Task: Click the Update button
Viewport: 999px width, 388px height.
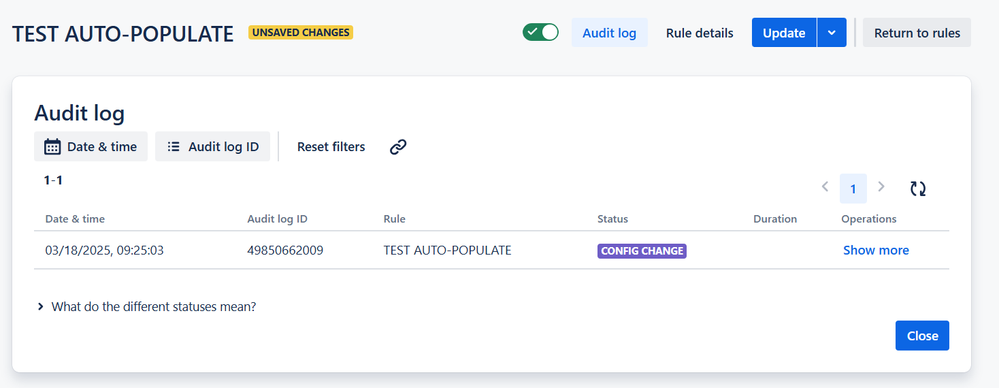Action: click(x=784, y=32)
